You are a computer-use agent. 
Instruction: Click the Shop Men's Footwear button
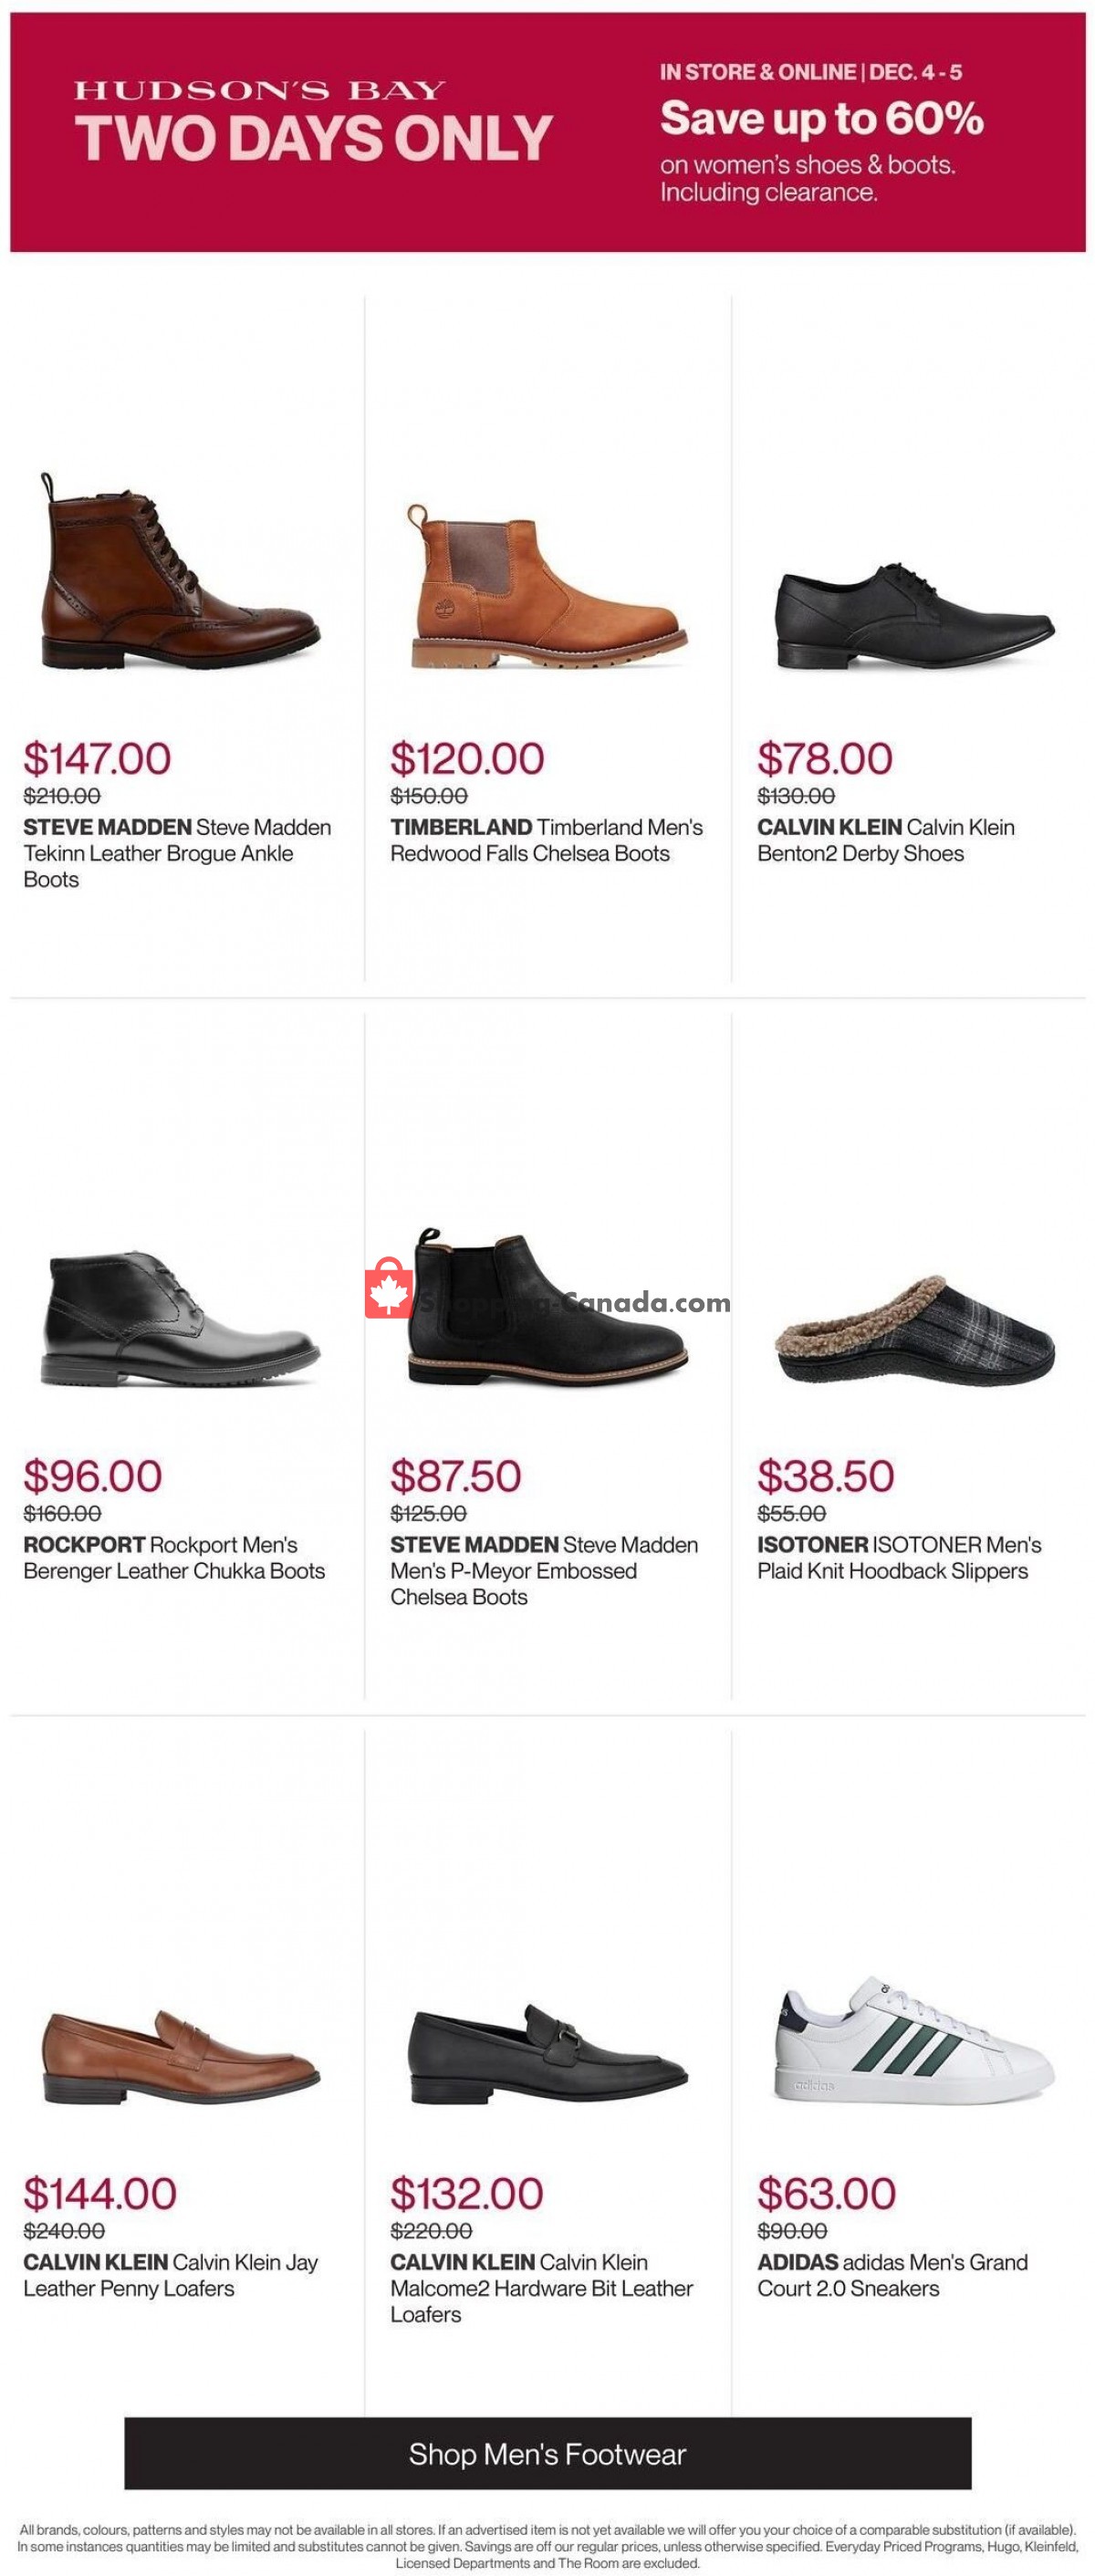coord(547,2453)
